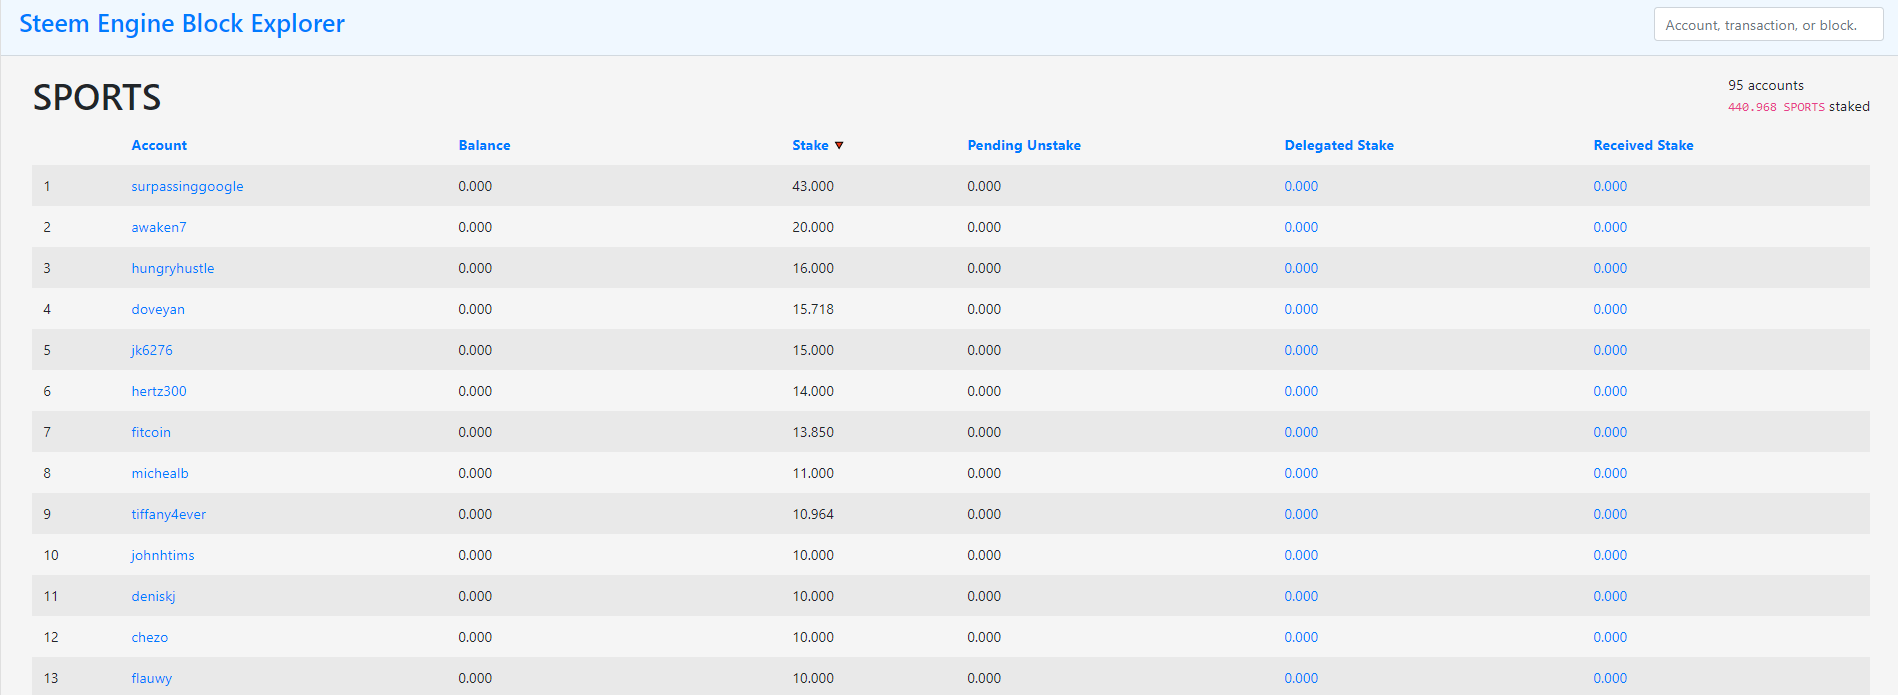1898x695 pixels.
Task: Open the doveyan account page
Action: click(x=158, y=309)
